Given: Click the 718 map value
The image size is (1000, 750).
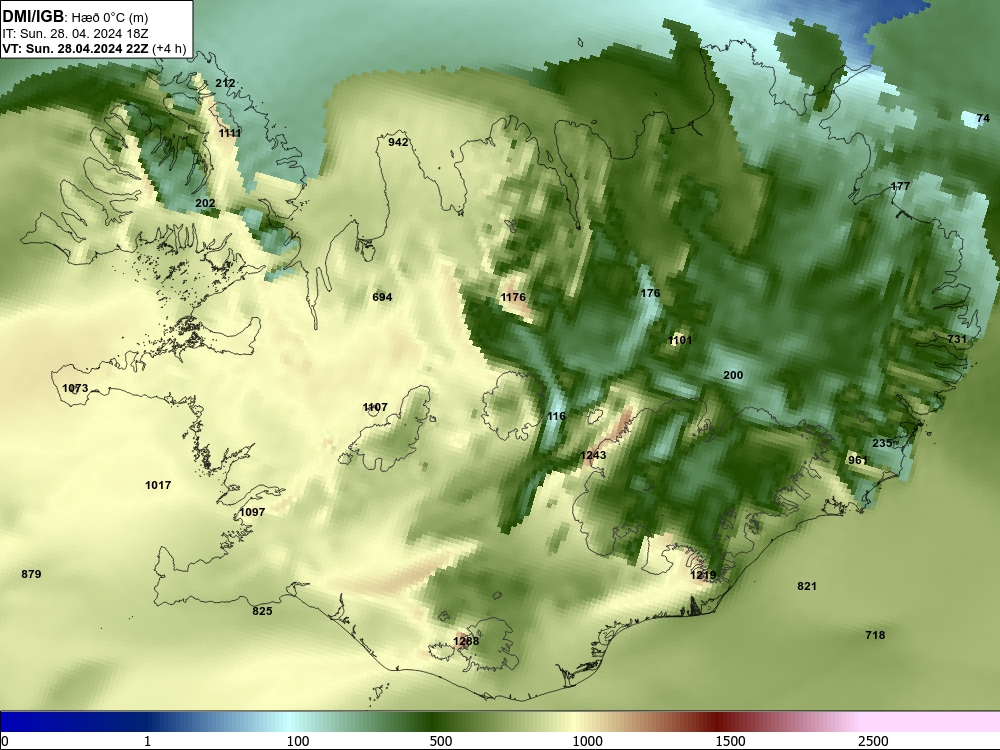Looking at the screenshot, I should (875, 635).
